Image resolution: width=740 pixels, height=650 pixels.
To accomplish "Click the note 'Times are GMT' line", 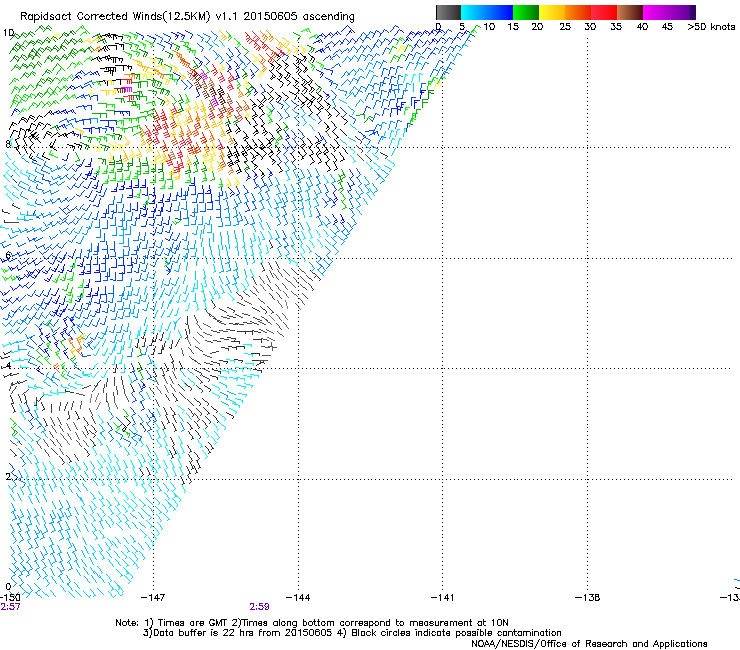I will pos(312,623).
